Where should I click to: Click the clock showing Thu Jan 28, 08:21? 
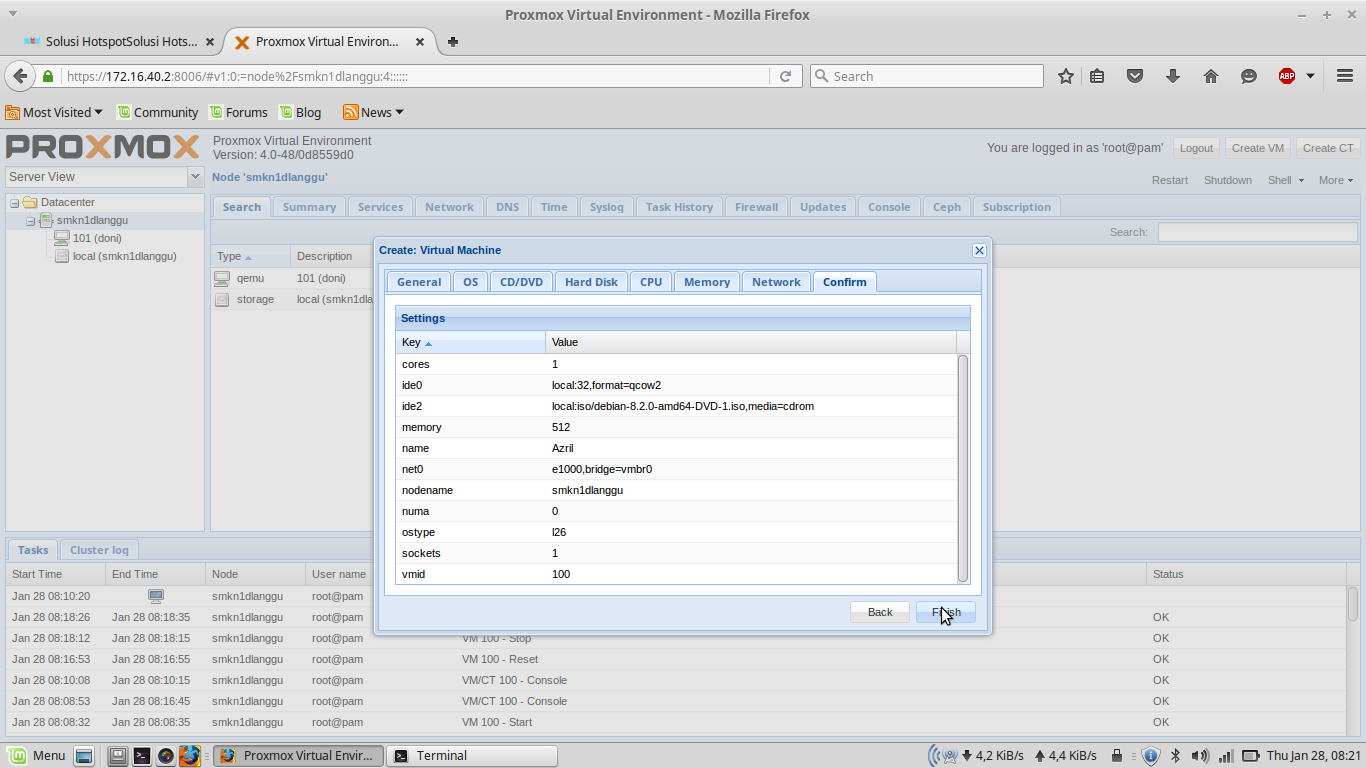1313,756
